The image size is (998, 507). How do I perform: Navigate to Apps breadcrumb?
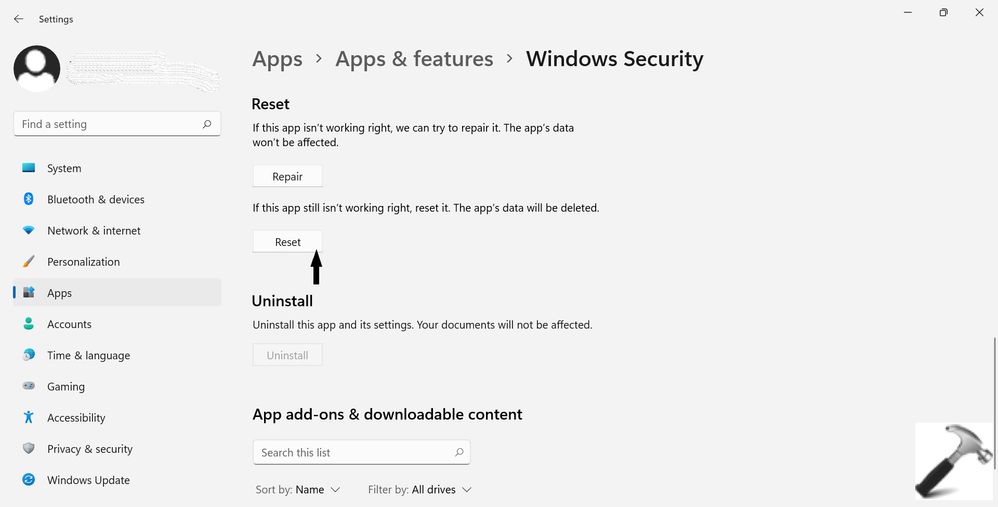click(x=278, y=59)
